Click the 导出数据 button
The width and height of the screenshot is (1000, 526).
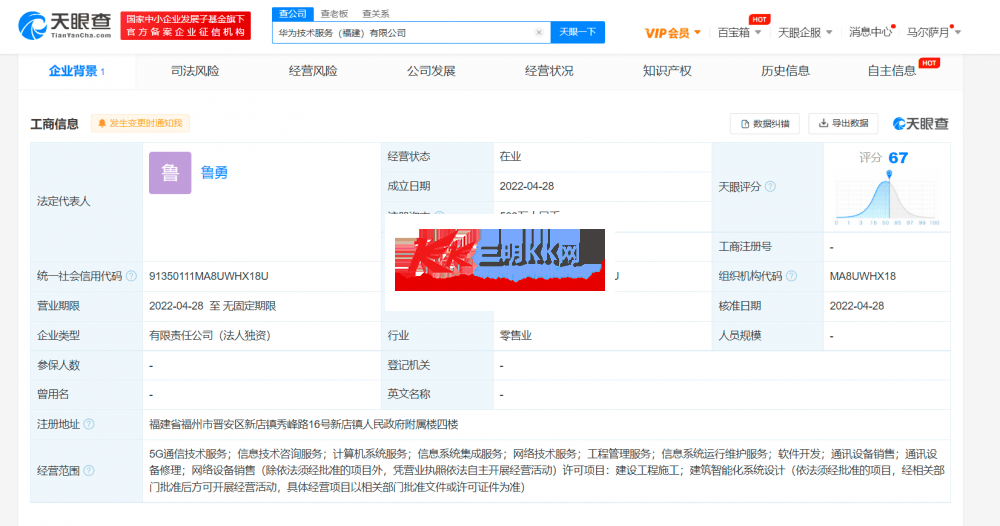click(x=843, y=123)
